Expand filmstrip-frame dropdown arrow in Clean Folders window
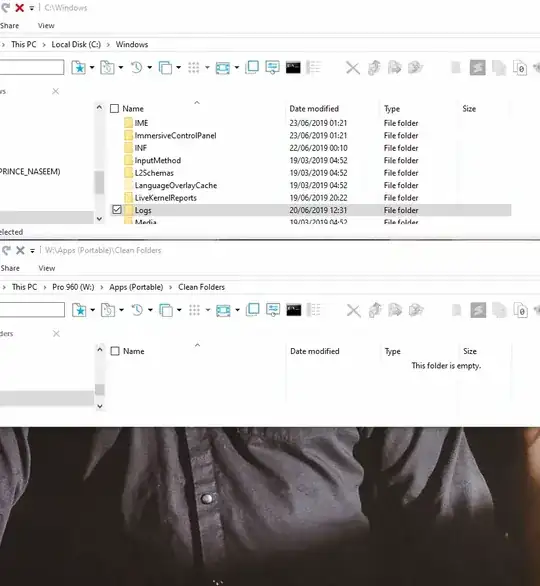Viewport: 540px width, 586px height. (x=237, y=310)
